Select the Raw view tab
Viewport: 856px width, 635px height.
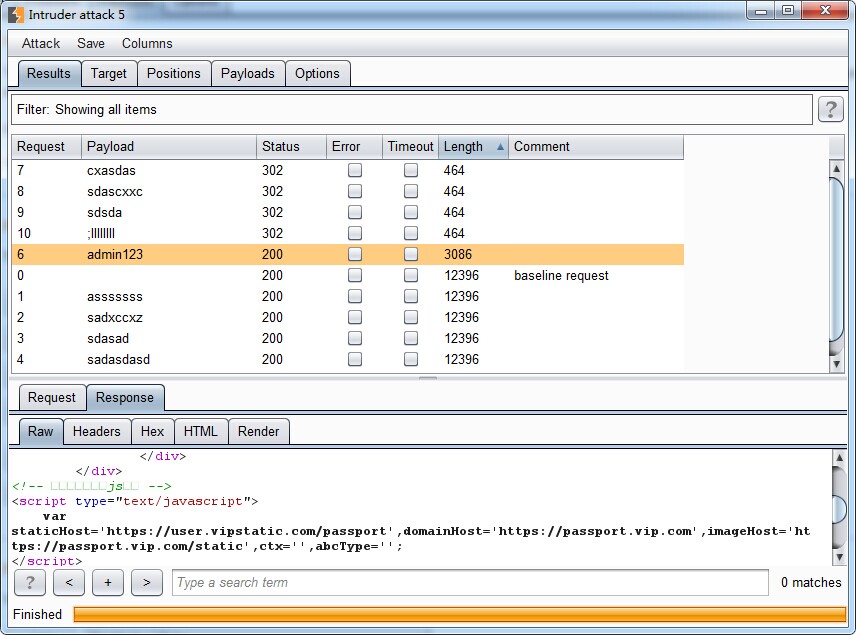pyautogui.click(x=41, y=431)
